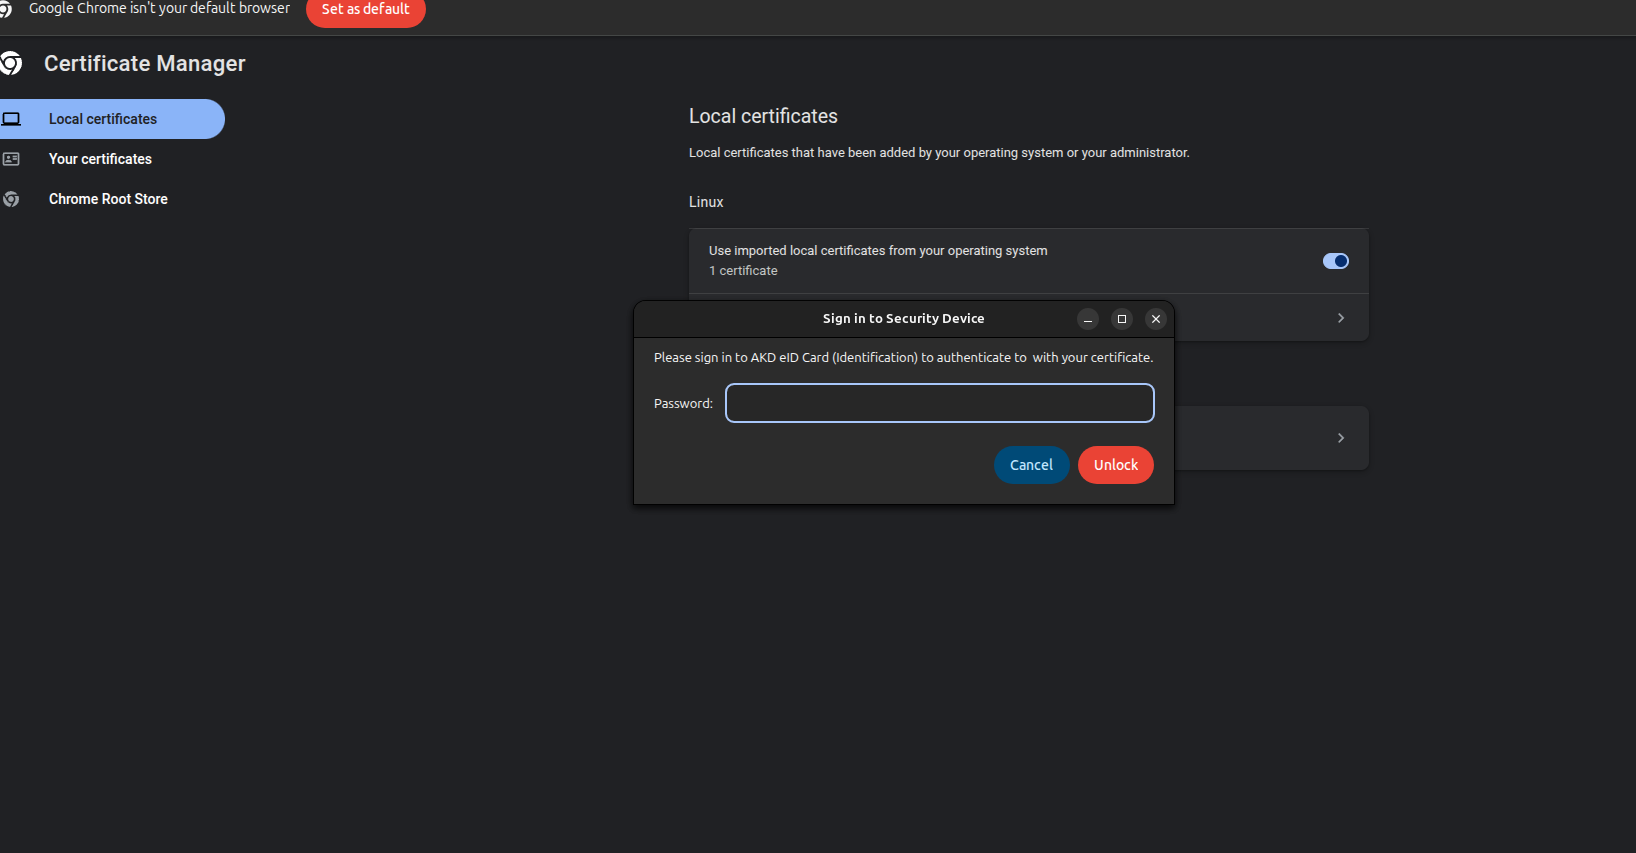The image size is (1636, 853).
Task: Open the chevron in the lower certificates card
Action: tap(1341, 438)
